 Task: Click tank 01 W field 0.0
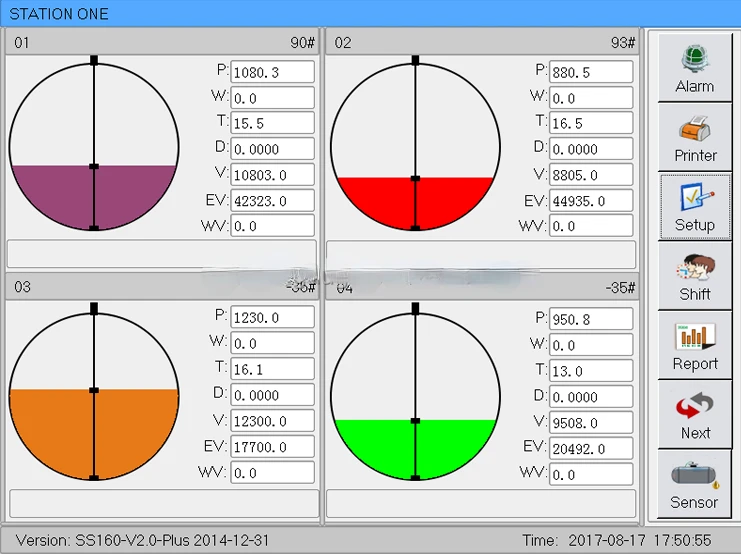click(x=272, y=97)
